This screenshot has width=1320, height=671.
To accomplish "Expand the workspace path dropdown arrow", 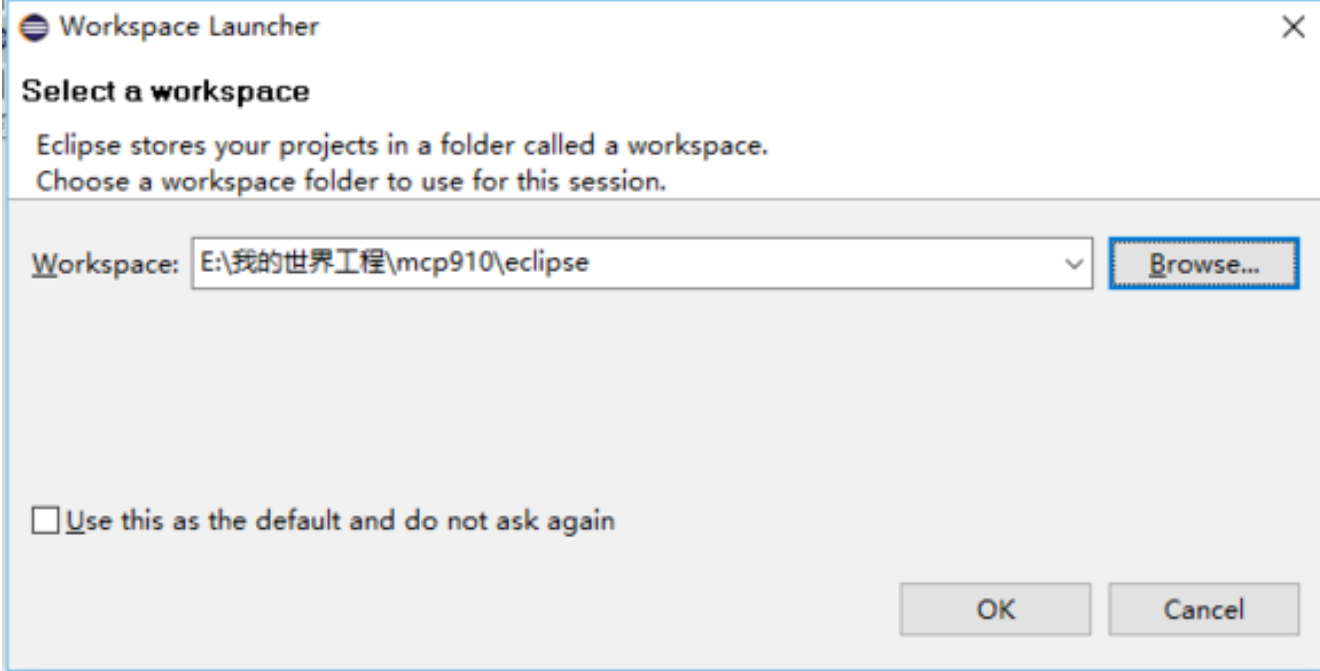I will (1075, 264).
